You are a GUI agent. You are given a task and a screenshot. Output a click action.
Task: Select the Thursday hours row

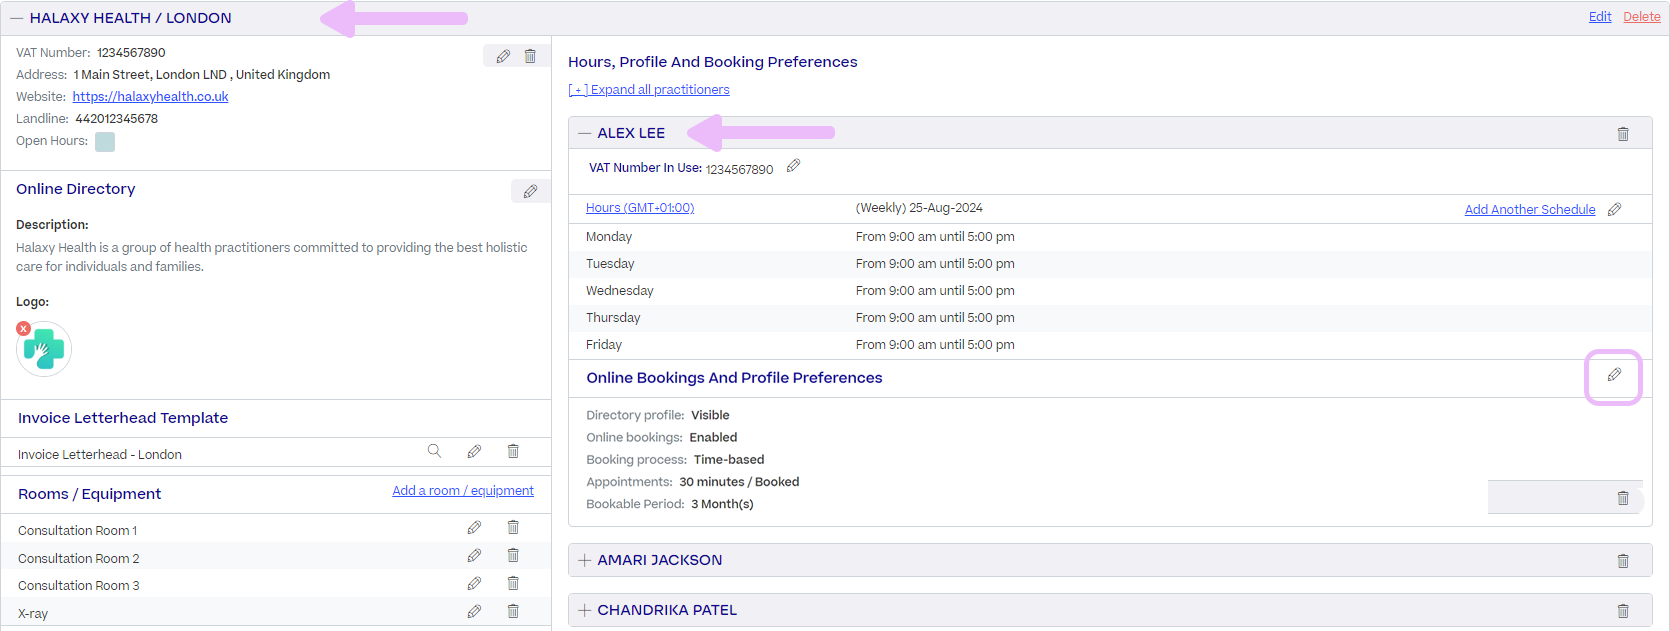(x=1110, y=318)
